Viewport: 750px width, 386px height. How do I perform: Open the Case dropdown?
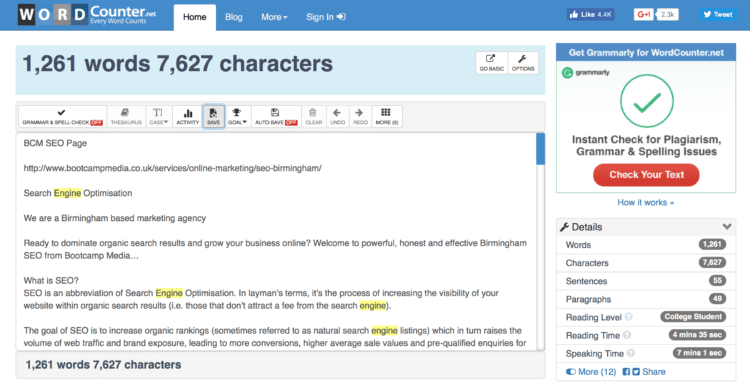tap(159, 117)
